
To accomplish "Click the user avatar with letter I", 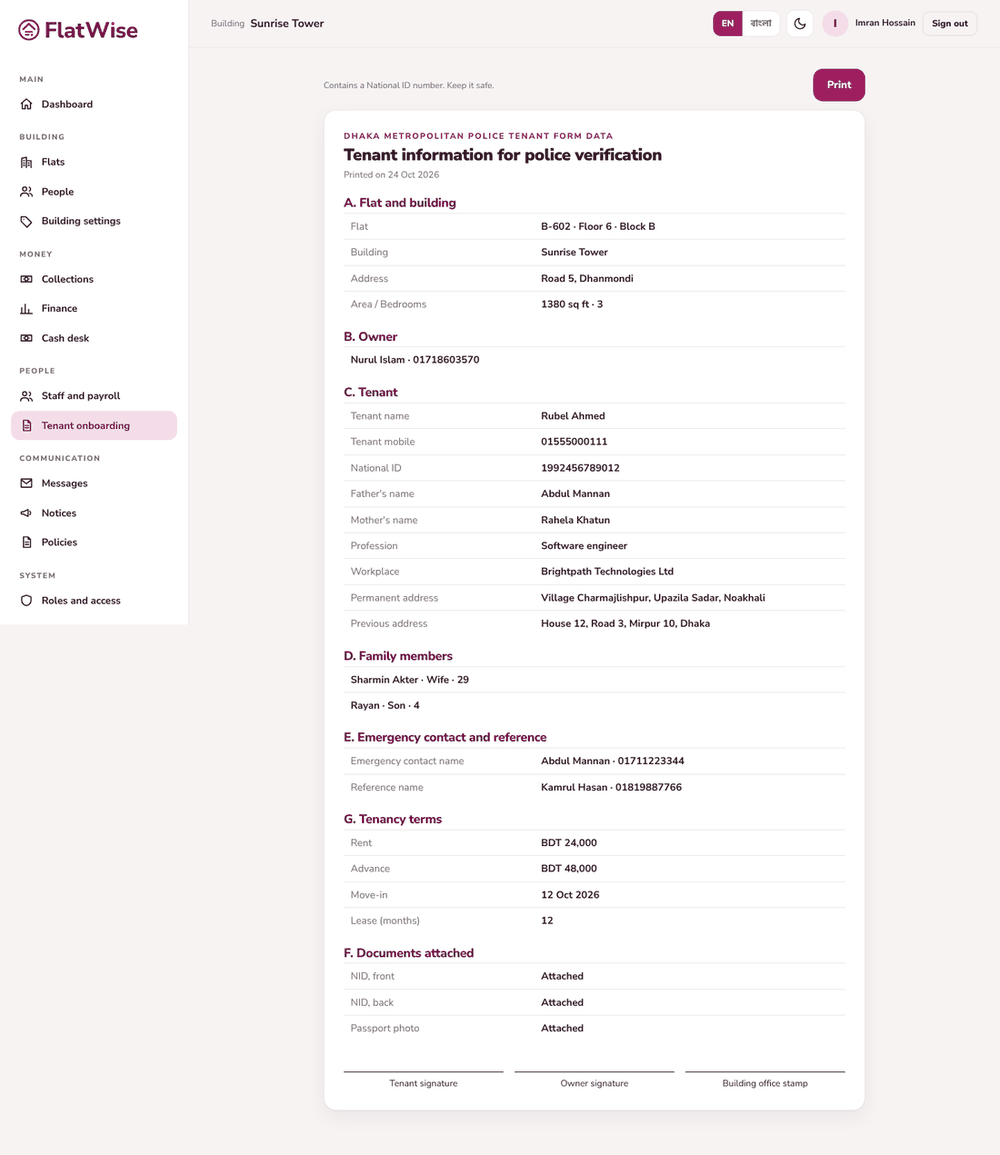I will coord(835,24).
